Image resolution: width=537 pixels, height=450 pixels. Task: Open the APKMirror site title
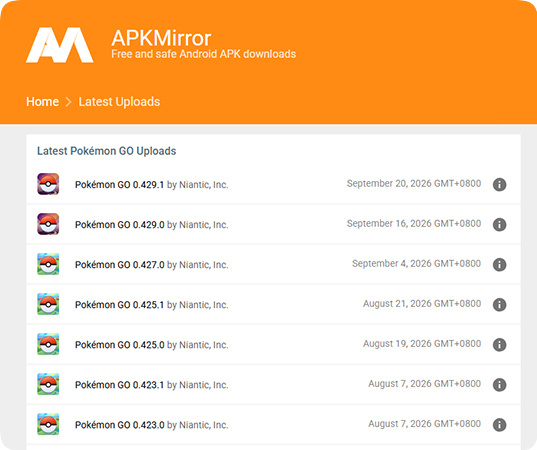161,38
